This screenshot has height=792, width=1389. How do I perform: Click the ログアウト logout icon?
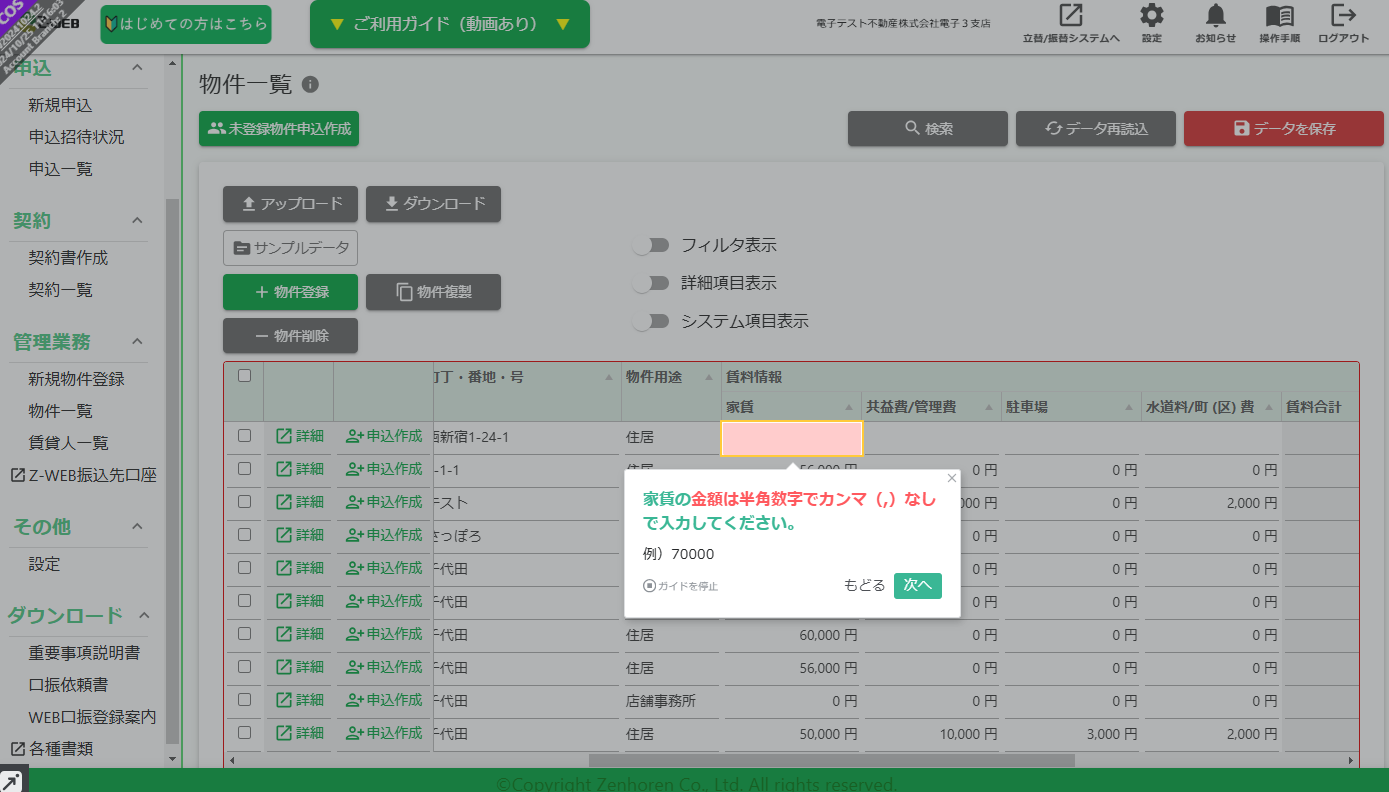pyautogui.click(x=1343, y=16)
